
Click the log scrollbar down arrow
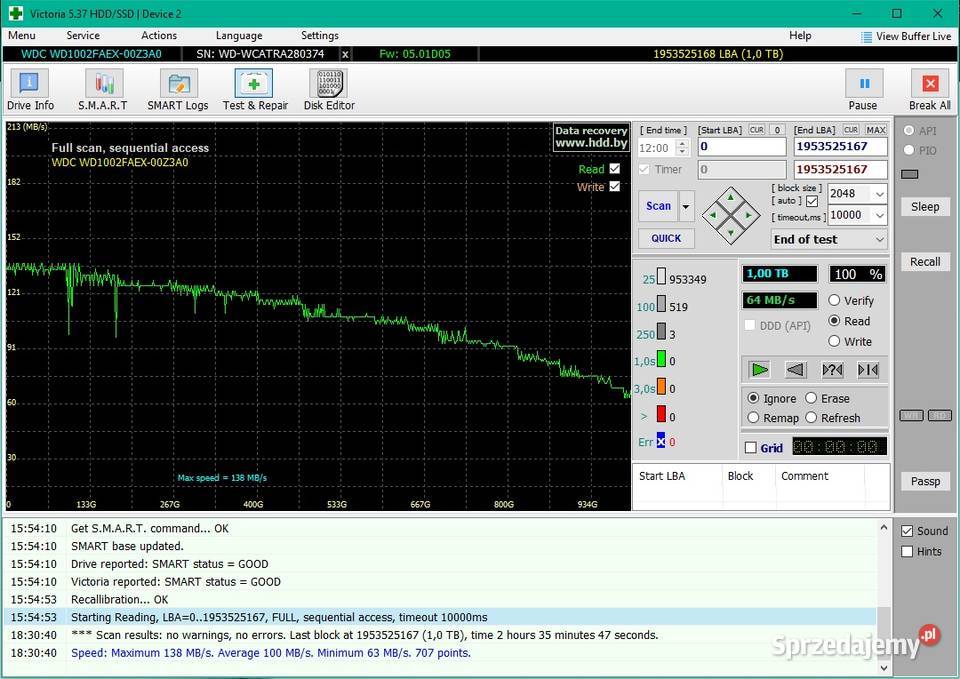pyautogui.click(x=883, y=667)
